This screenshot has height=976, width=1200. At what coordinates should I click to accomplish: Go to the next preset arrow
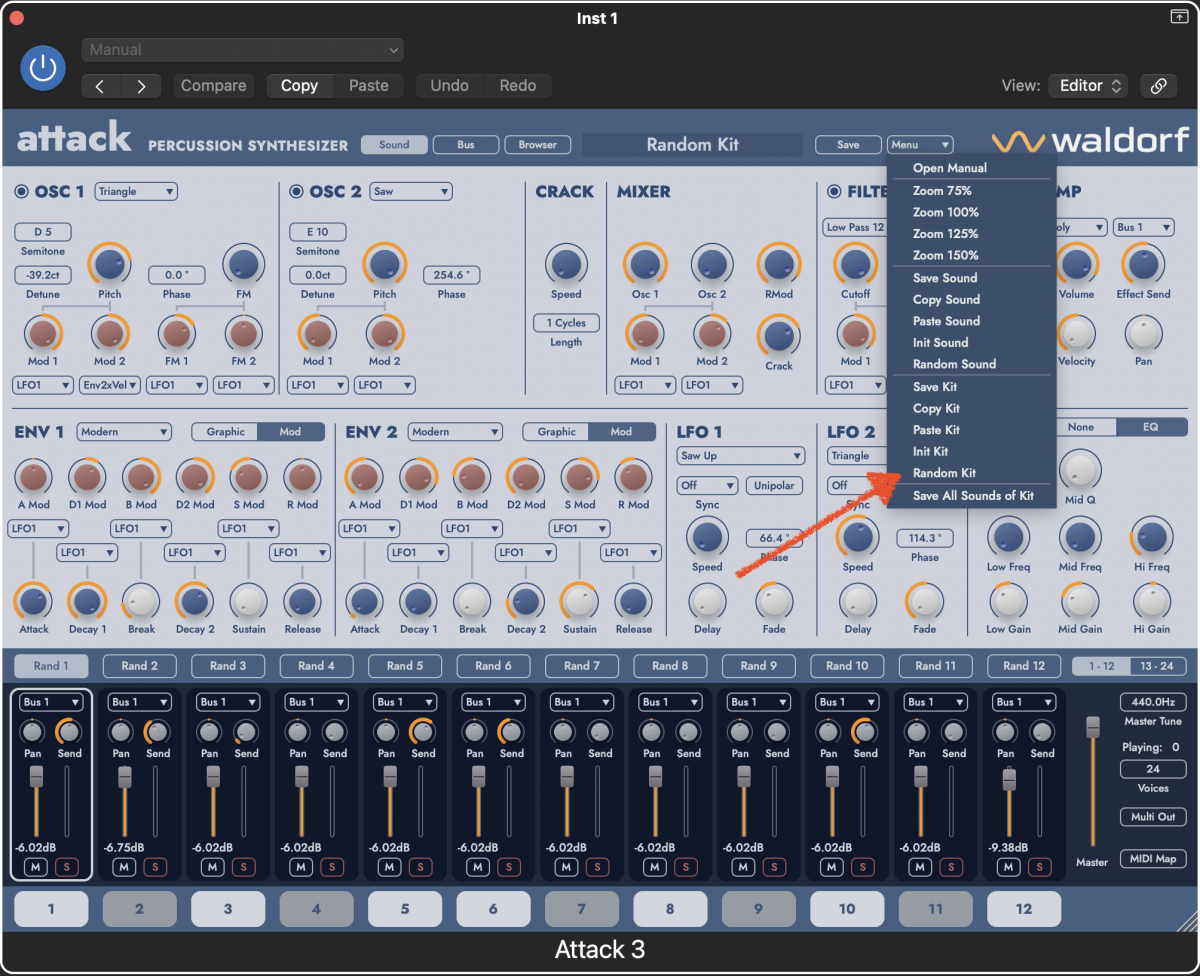pyautogui.click(x=141, y=86)
